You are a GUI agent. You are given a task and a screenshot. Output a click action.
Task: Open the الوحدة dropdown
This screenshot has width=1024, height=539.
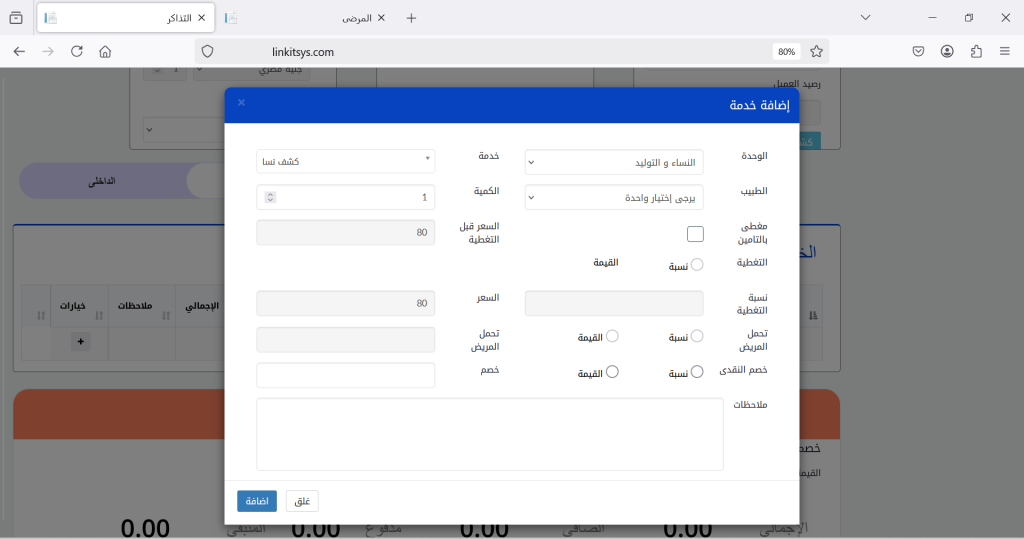click(x=614, y=162)
